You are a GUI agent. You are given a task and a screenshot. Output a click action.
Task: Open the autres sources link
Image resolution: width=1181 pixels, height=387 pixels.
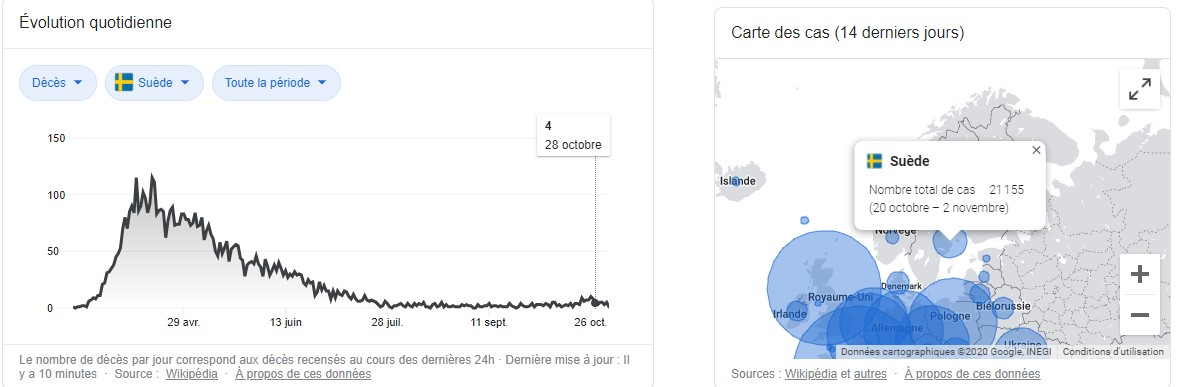click(x=871, y=373)
